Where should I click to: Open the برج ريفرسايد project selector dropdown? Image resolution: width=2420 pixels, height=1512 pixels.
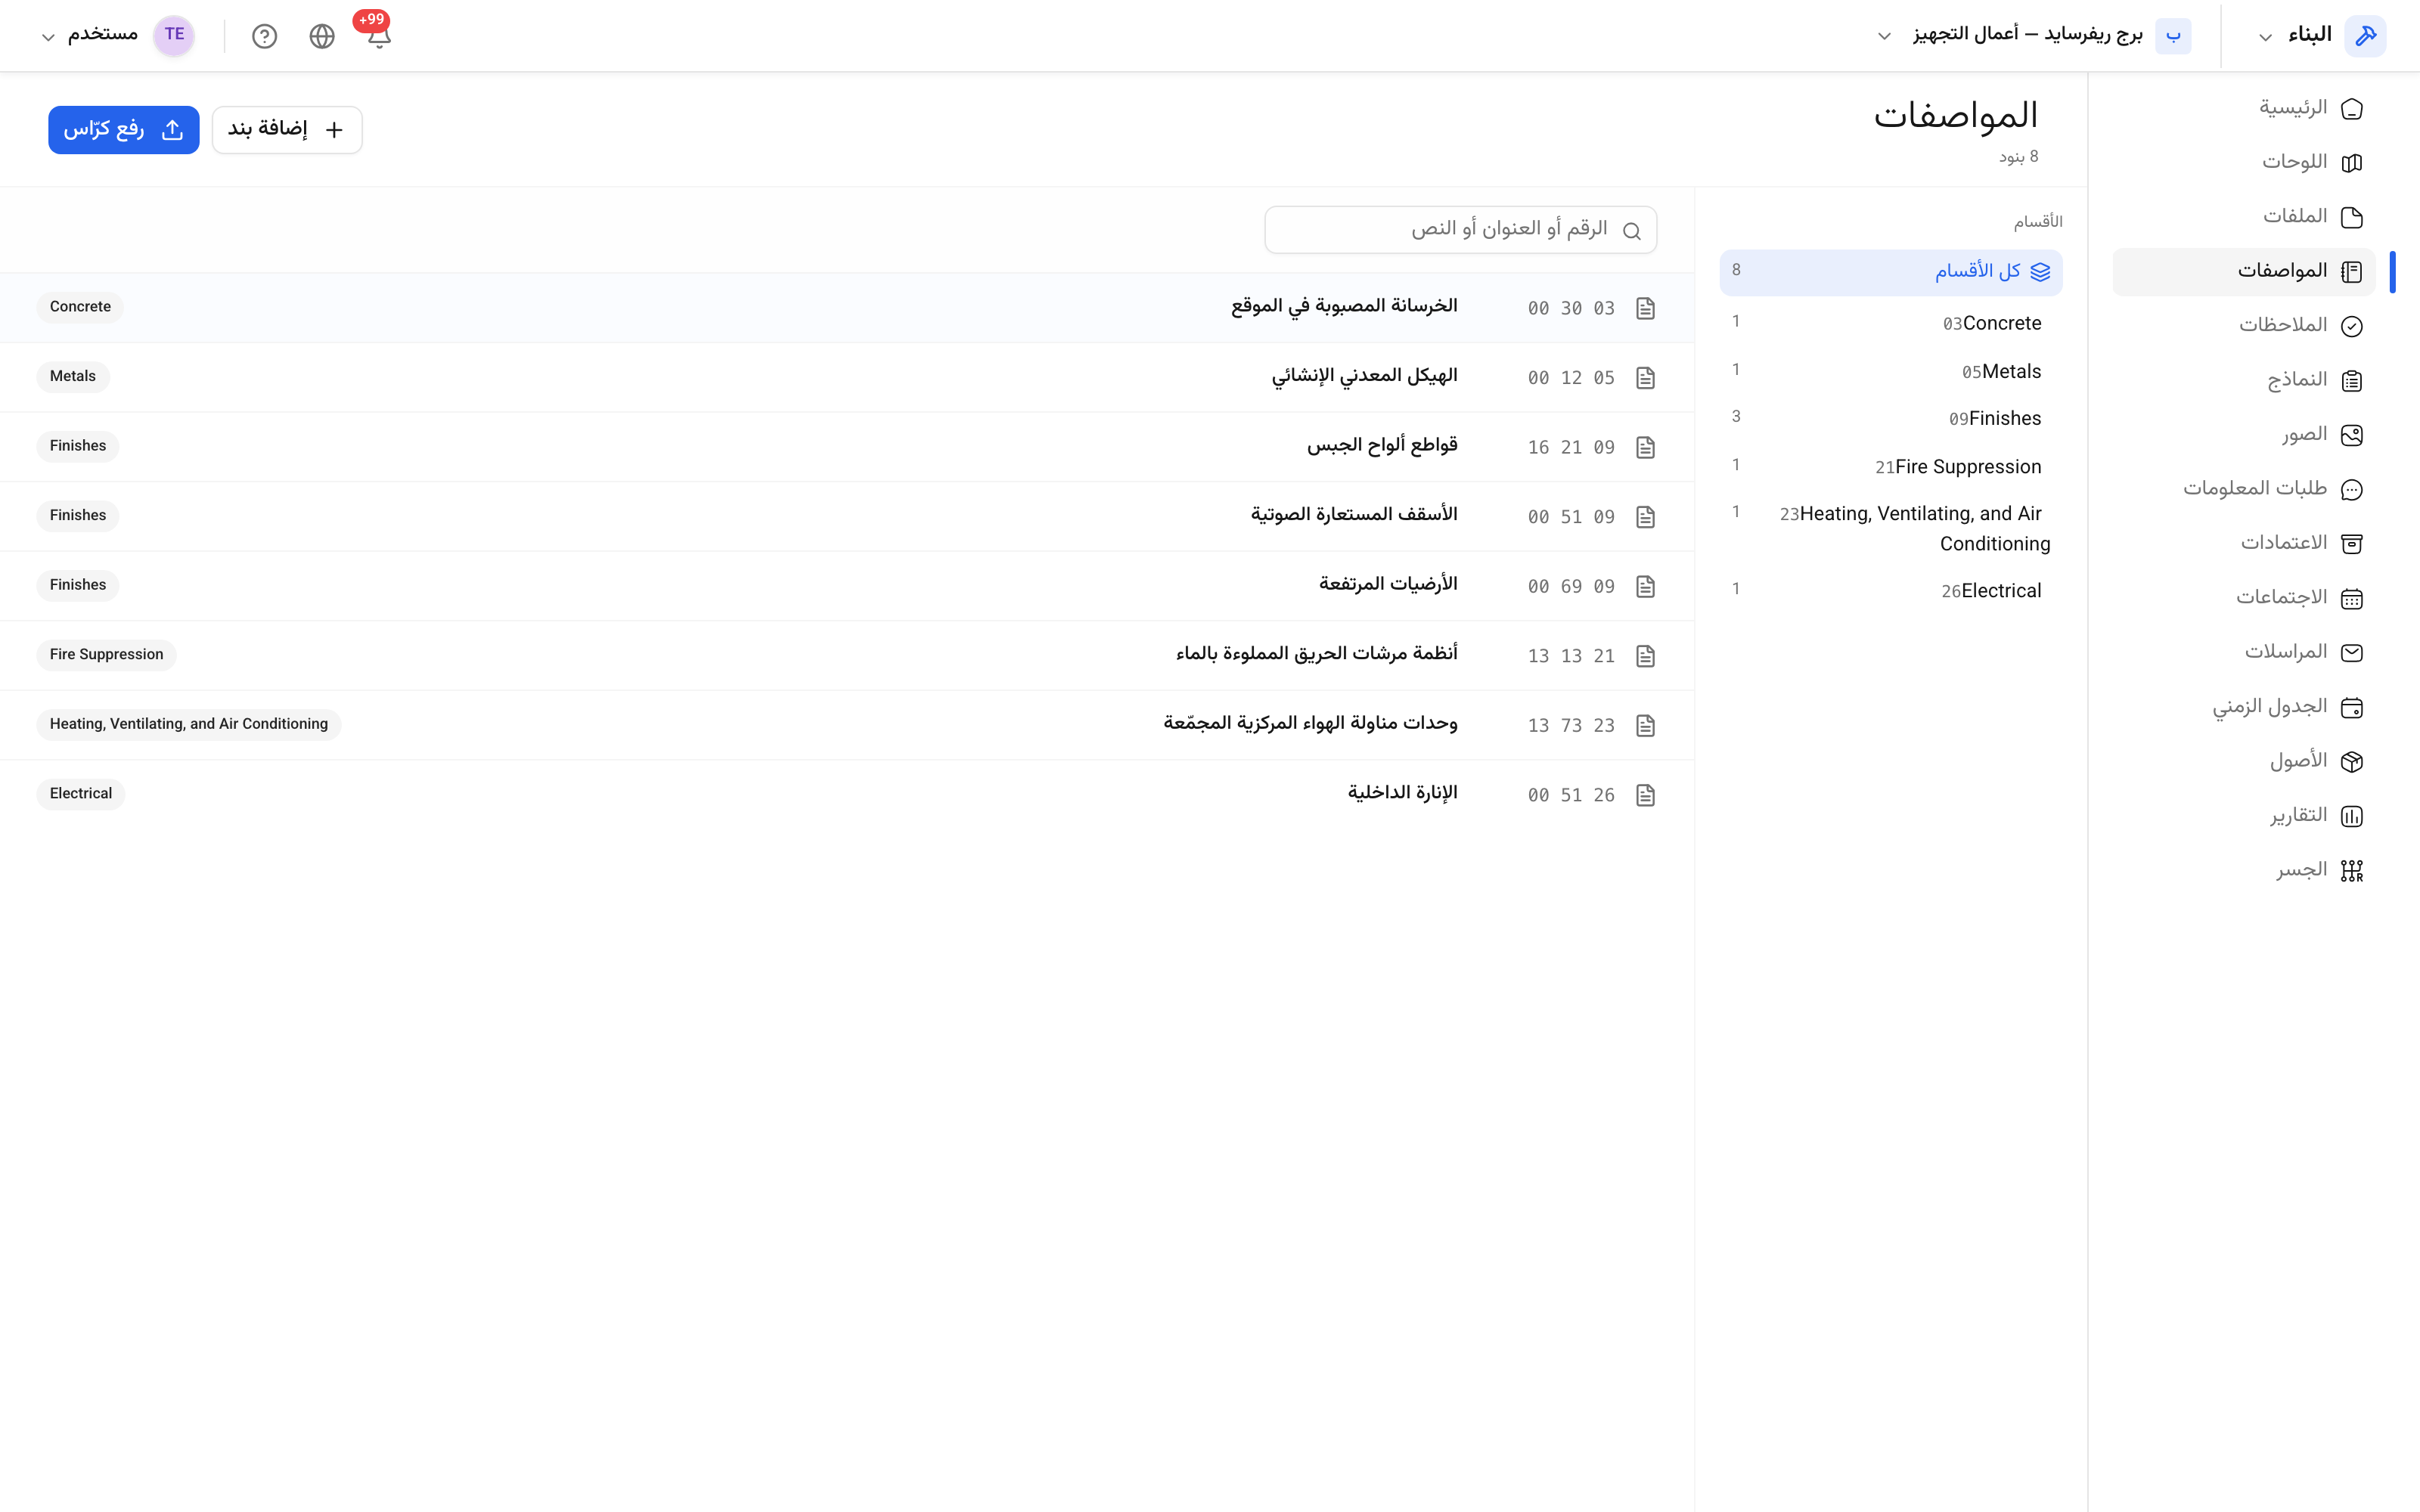click(x=2033, y=35)
